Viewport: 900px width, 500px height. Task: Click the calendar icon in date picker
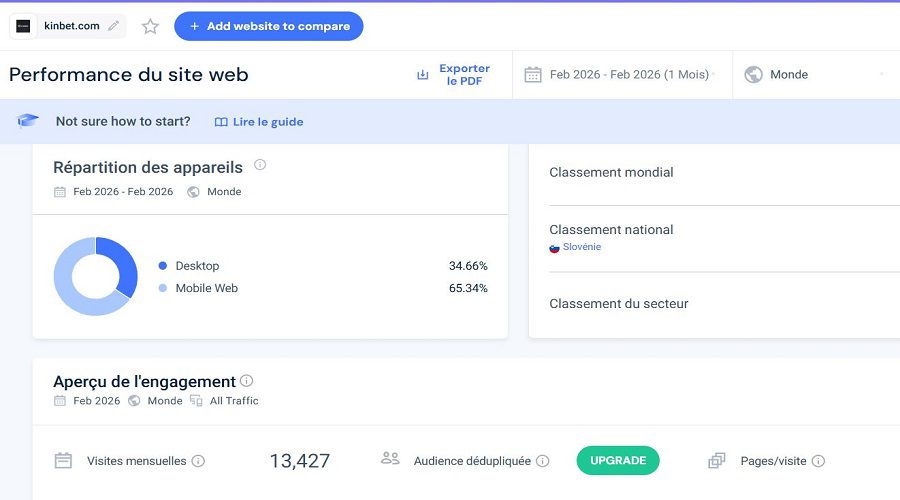click(x=533, y=75)
